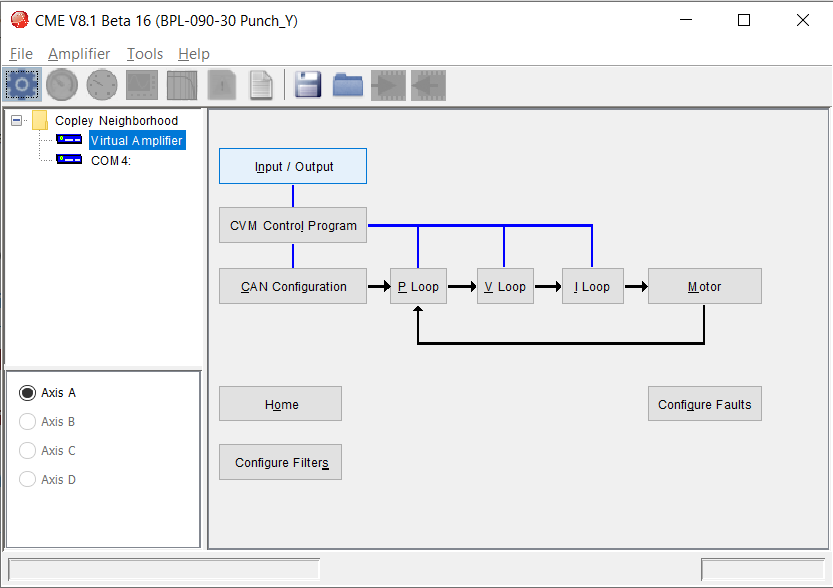This screenshot has height=588, width=833.
Task: Click the filter response curve icon
Action: (182, 85)
